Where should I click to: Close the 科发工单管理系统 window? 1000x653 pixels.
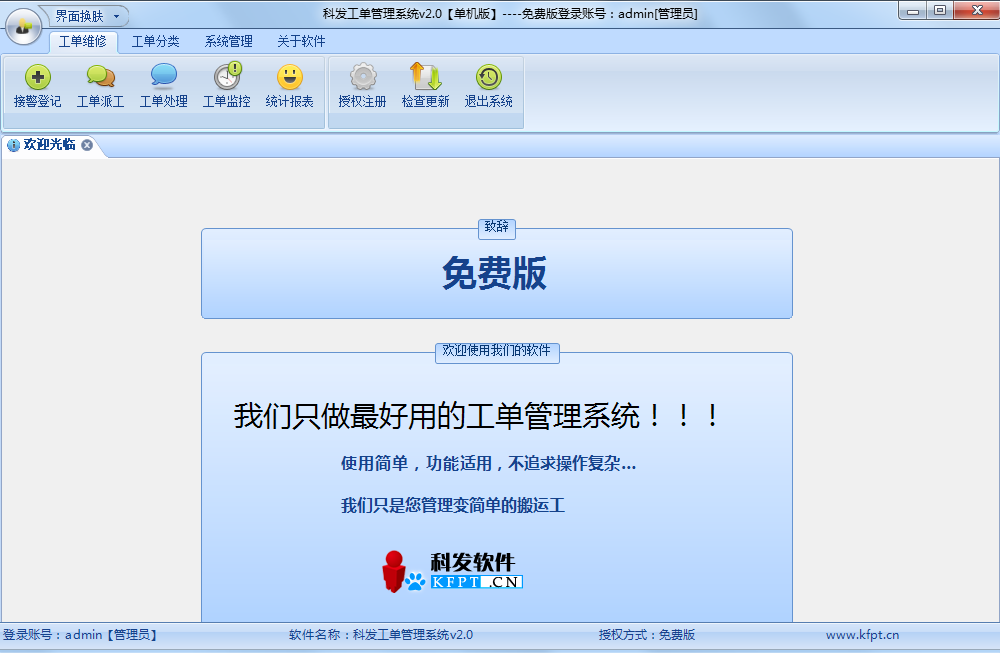[976, 10]
